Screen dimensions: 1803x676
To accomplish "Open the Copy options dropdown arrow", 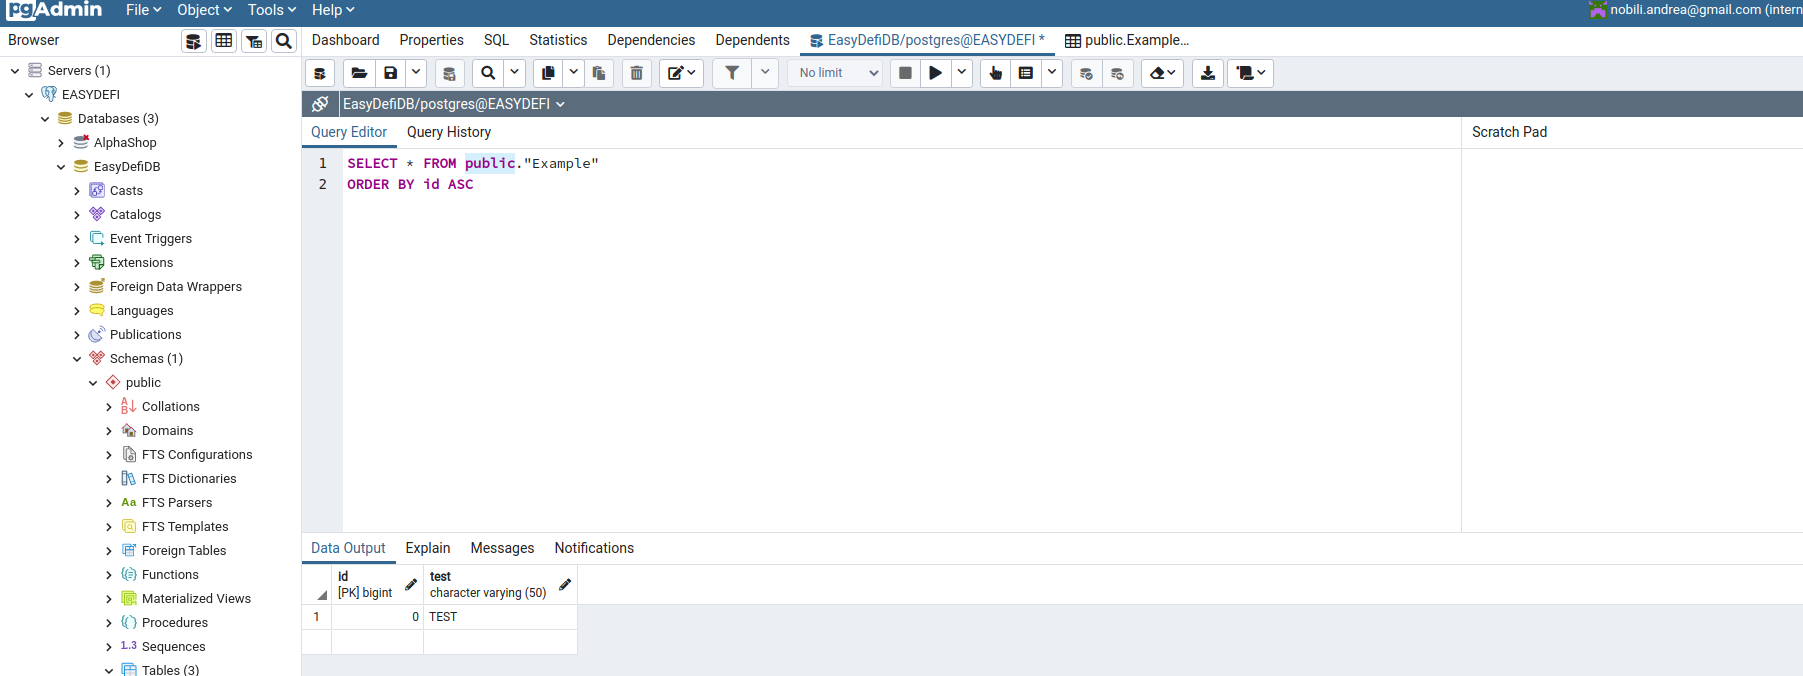I will (574, 73).
